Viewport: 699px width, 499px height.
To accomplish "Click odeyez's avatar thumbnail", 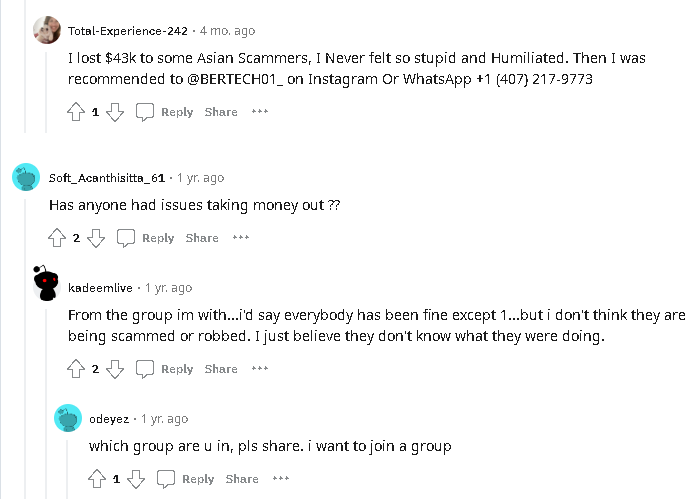I will [68, 418].
